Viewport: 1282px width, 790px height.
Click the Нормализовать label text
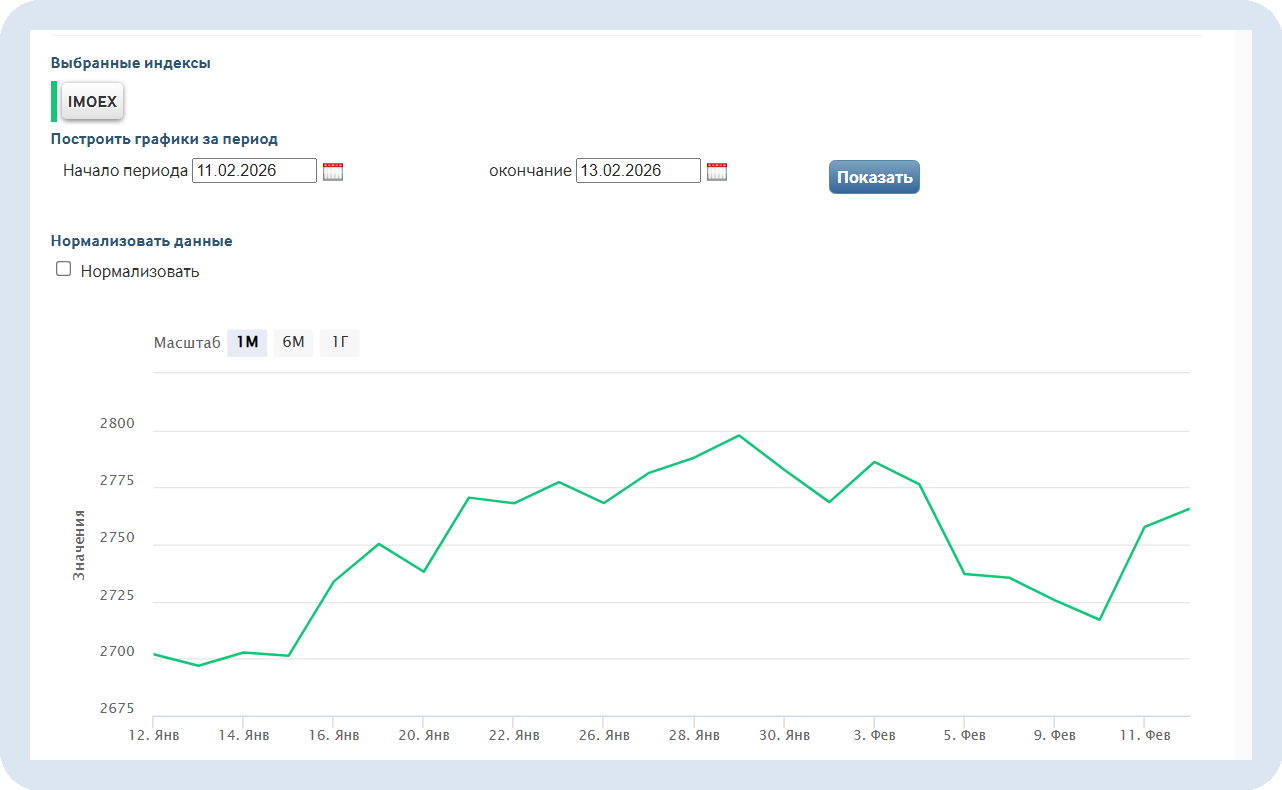pyautogui.click(x=140, y=271)
